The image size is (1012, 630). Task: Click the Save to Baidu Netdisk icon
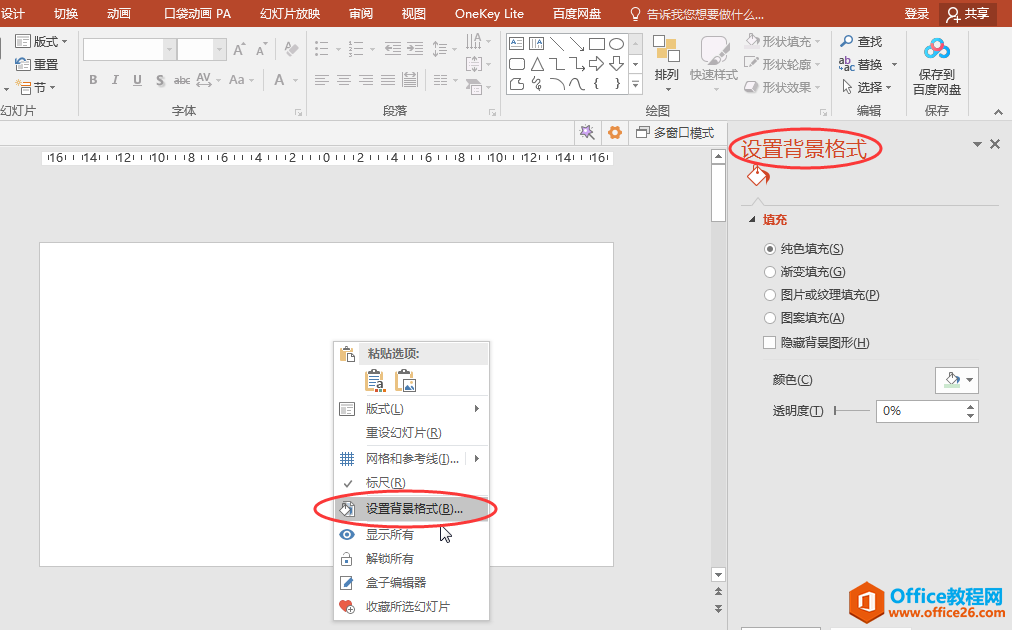pos(936,50)
